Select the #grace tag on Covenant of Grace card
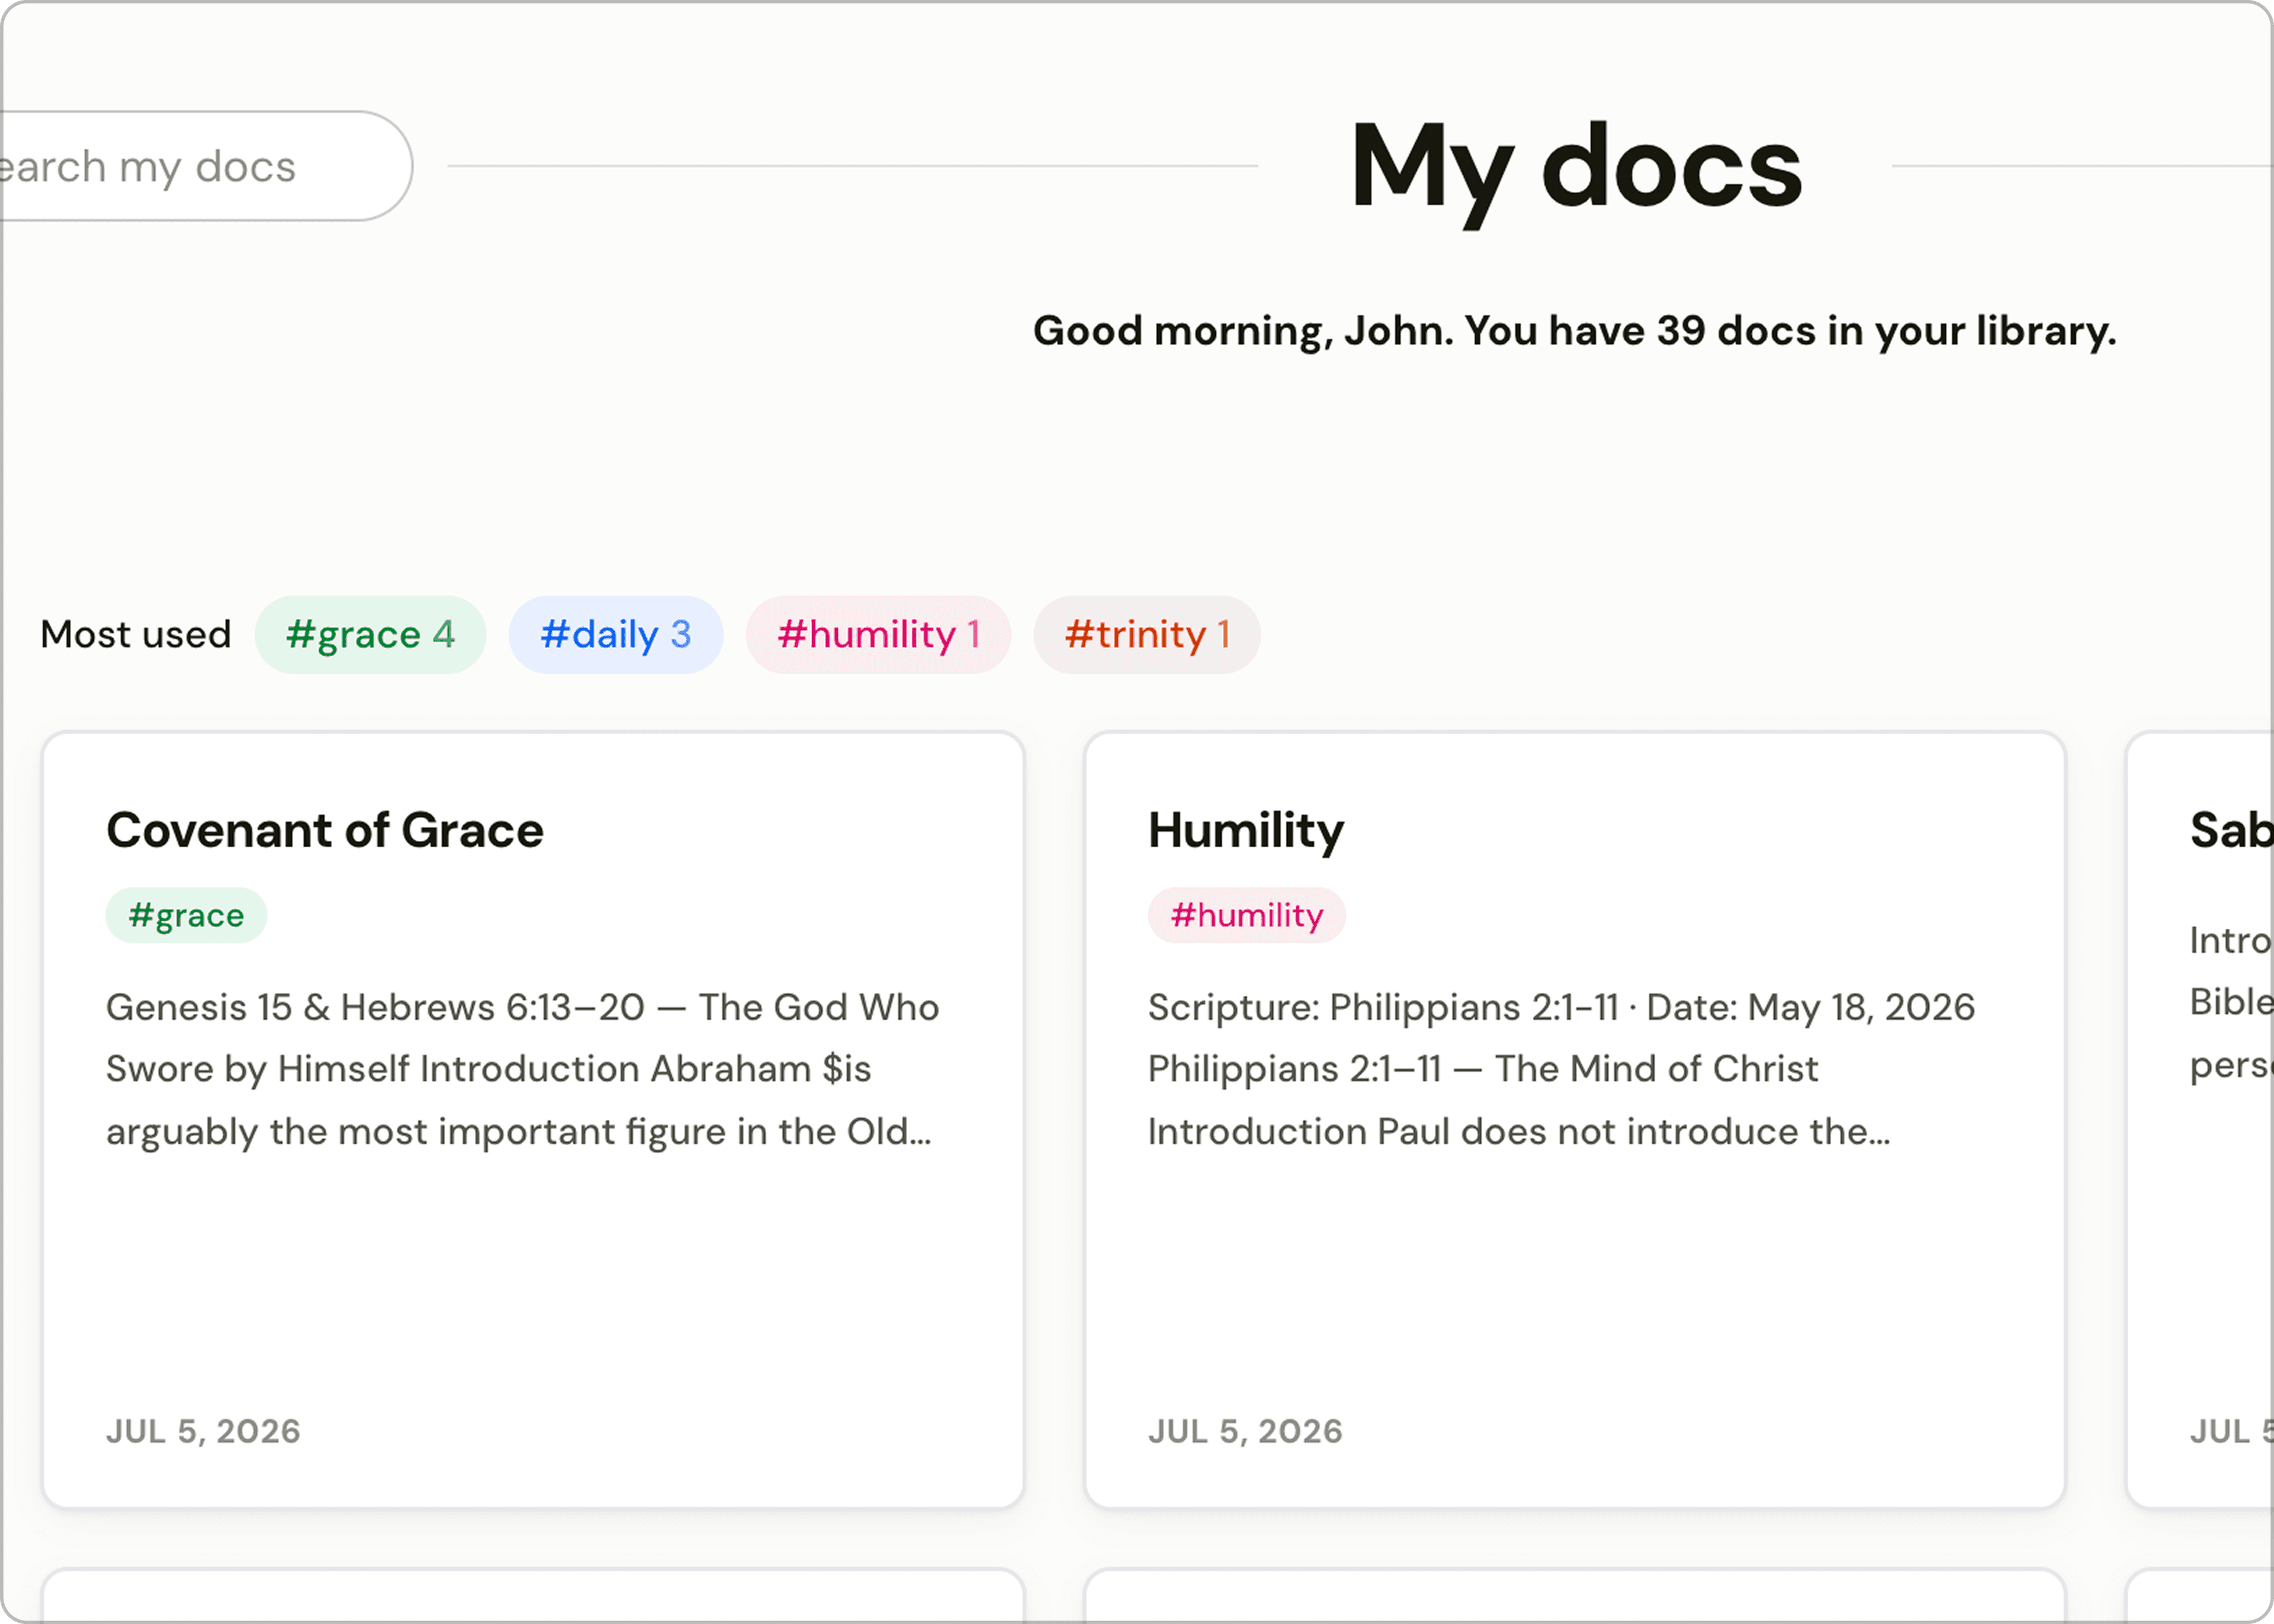This screenshot has height=1624, width=2274. coord(186,915)
